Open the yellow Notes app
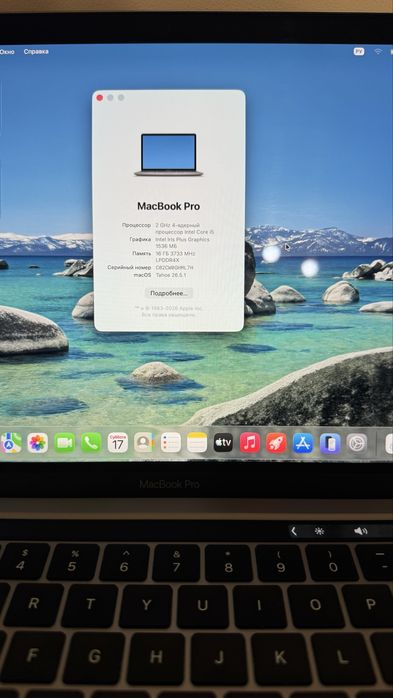 click(x=197, y=442)
